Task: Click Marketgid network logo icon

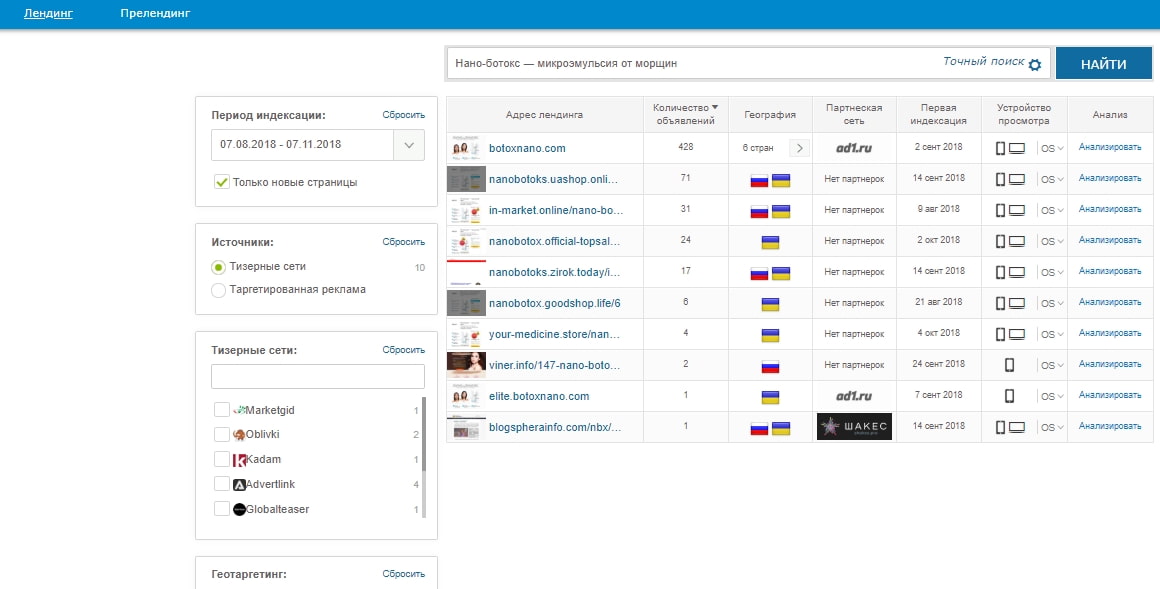Action: click(239, 410)
